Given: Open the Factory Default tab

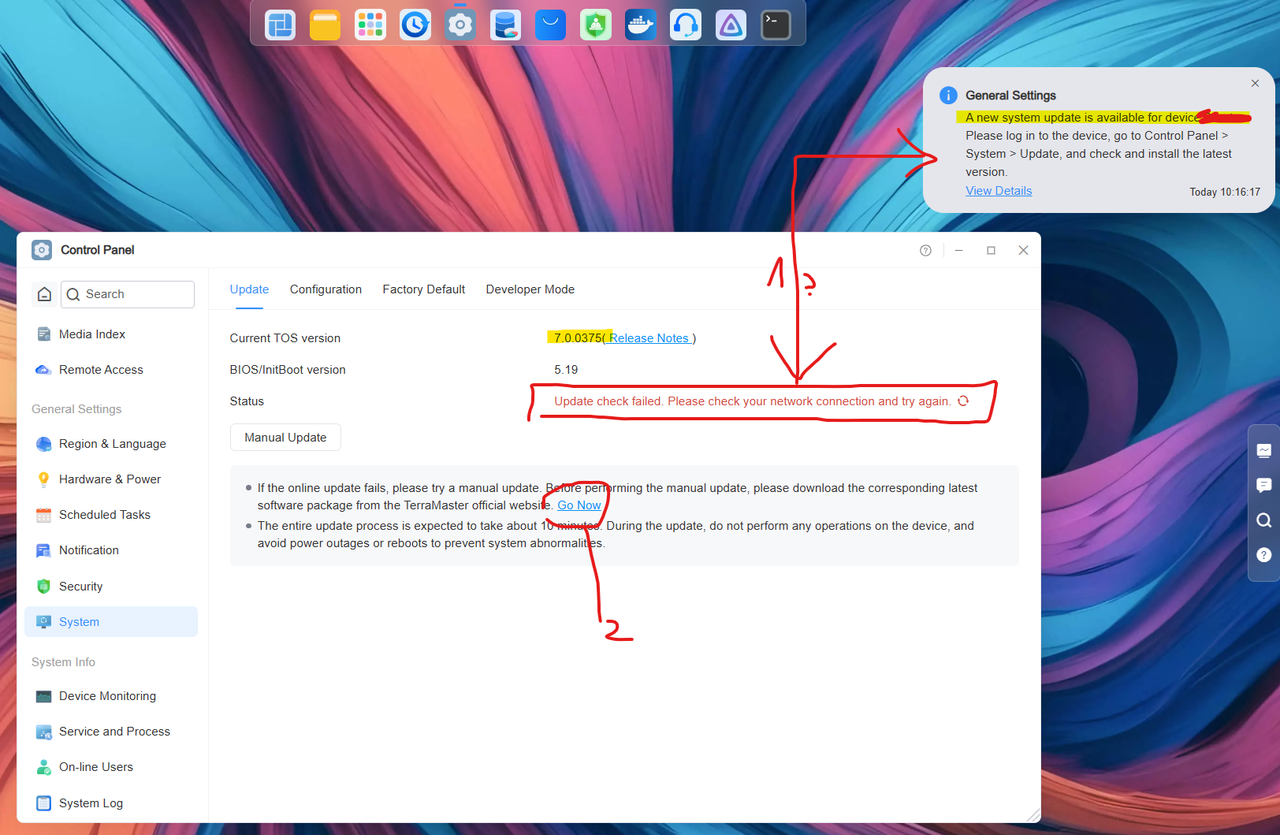Looking at the screenshot, I should click(424, 289).
